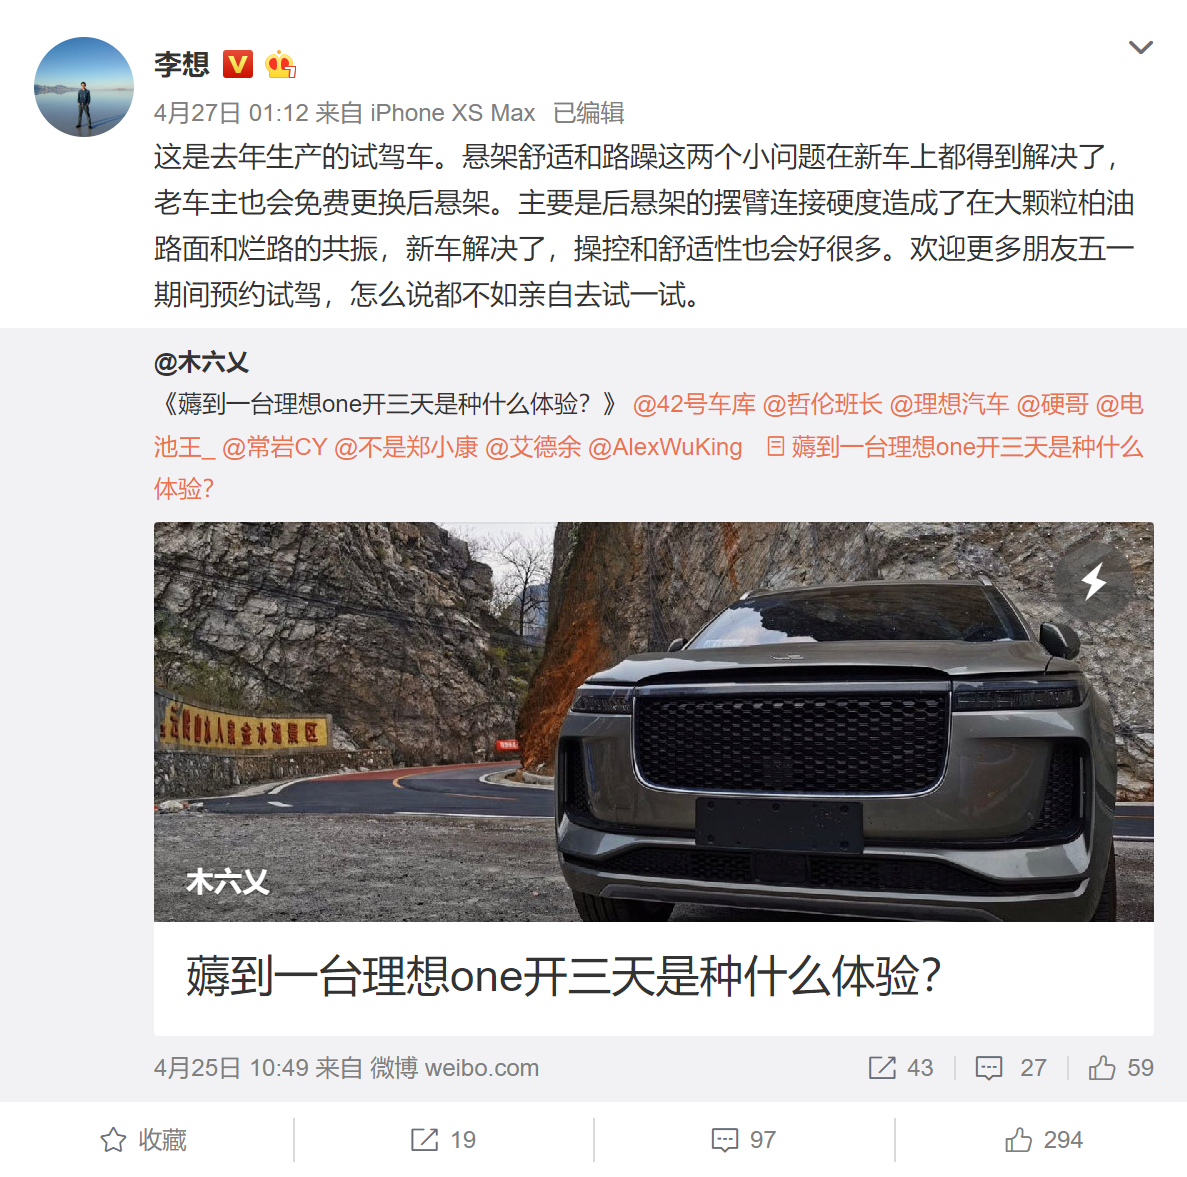Click the @理想汽车 mention link
The width and height of the screenshot is (1187, 1177).
pyautogui.click(x=949, y=405)
